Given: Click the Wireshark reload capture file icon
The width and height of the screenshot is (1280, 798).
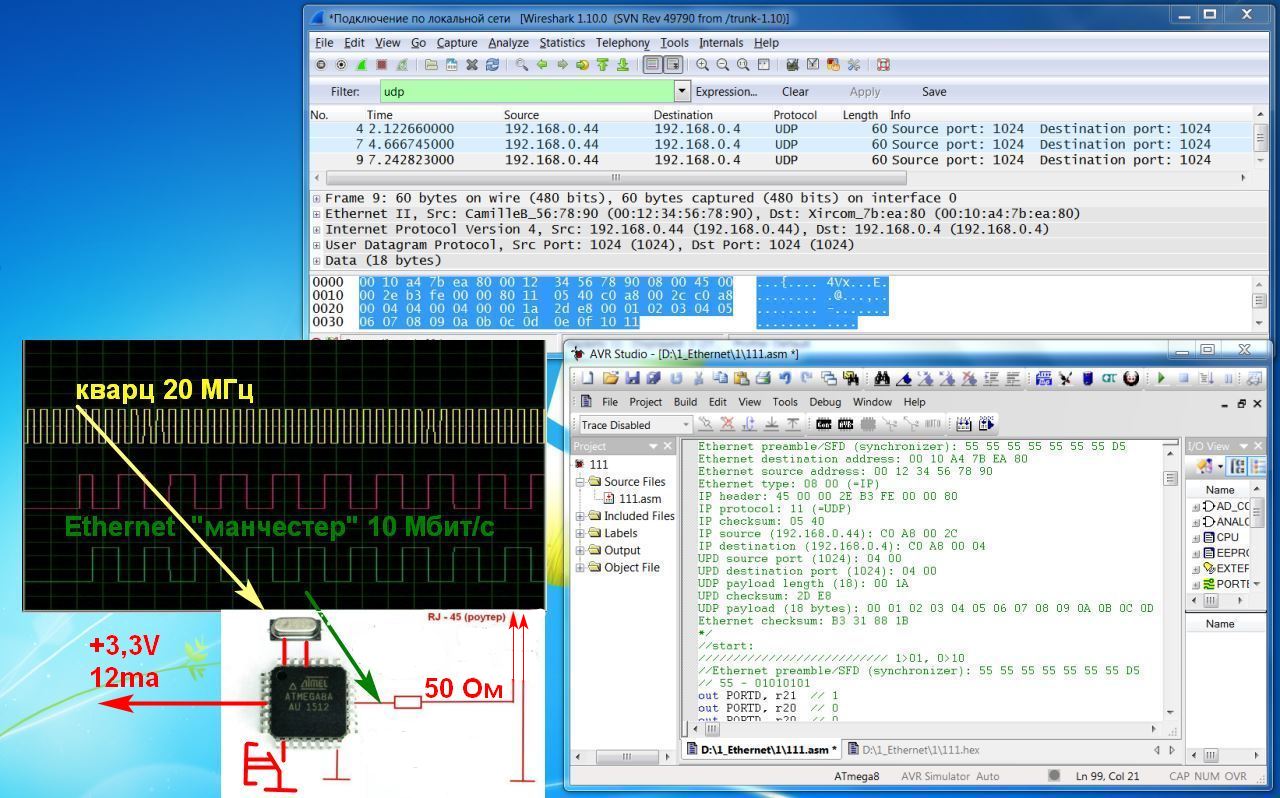Looking at the screenshot, I should coord(492,65).
